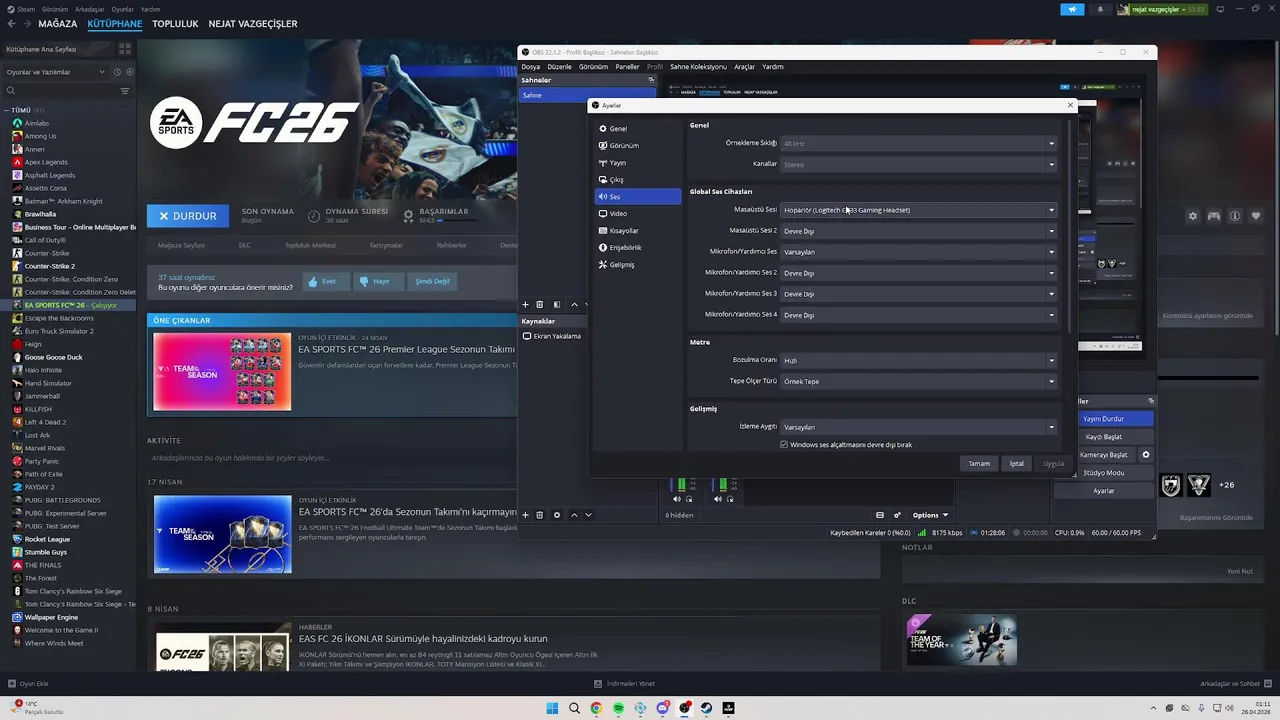Viewport: 1280px width, 720px height.
Task: Open Genel settings category in OBS
Action: pos(637,129)
